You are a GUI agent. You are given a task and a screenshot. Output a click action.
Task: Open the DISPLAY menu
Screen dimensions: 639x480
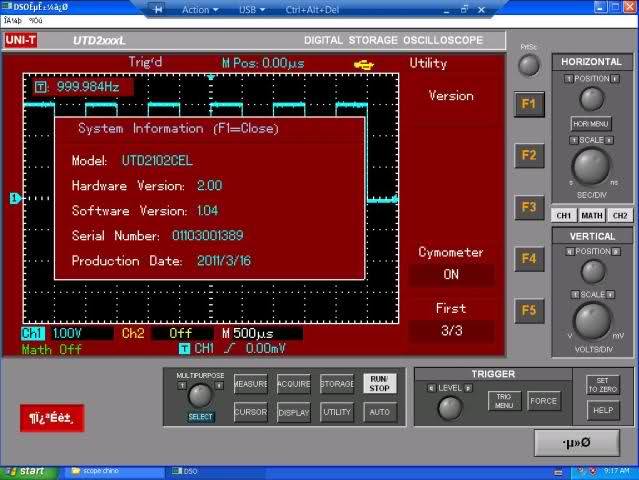(294, 412)
